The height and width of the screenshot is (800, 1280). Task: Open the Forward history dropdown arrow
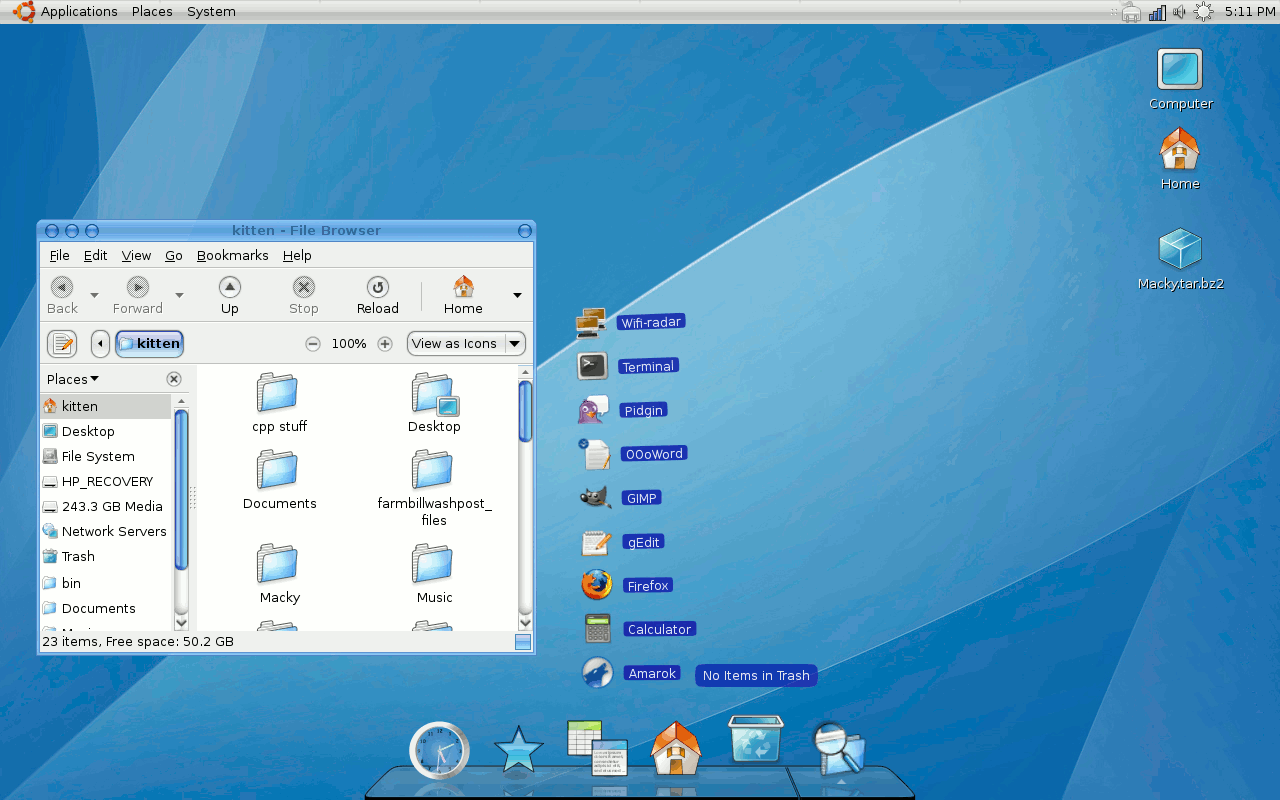coord(180,296)
